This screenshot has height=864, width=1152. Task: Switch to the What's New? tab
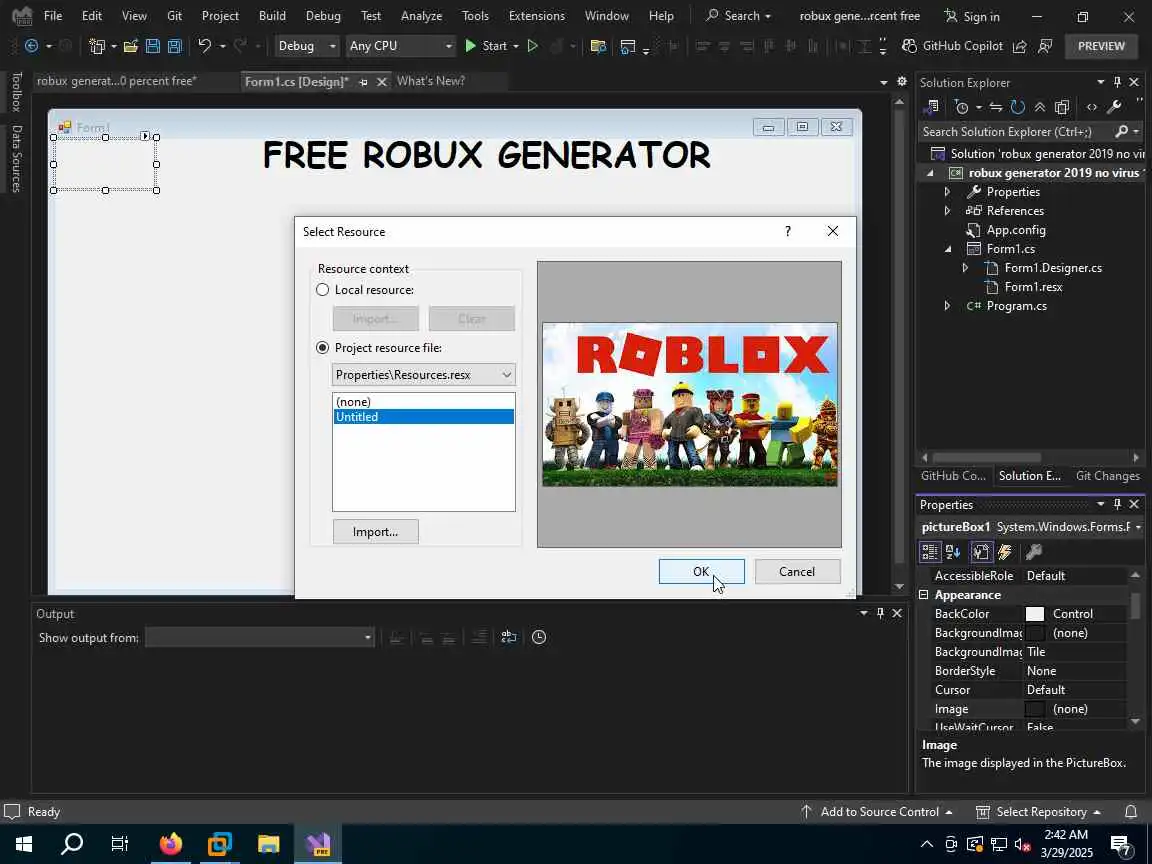431,81
